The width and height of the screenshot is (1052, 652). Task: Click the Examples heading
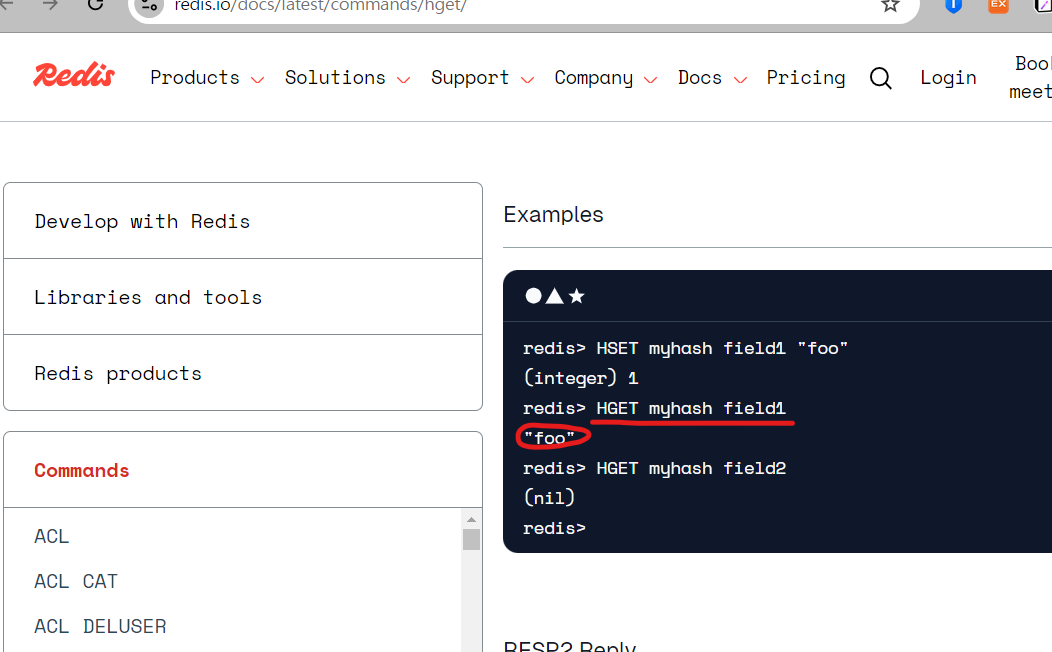pyautogui.click(x=554, y=215)
